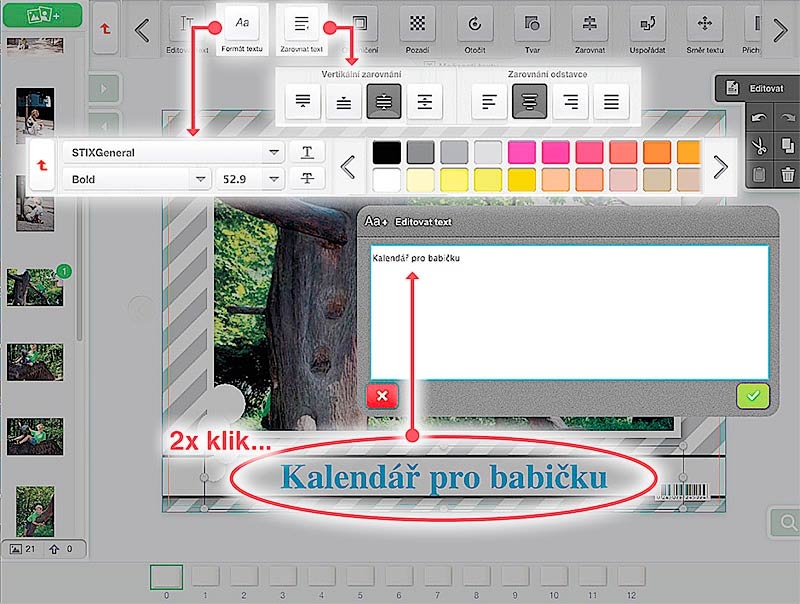Show next color swatches
Viewport: 800px width, 604px height.
pos(720,166)
